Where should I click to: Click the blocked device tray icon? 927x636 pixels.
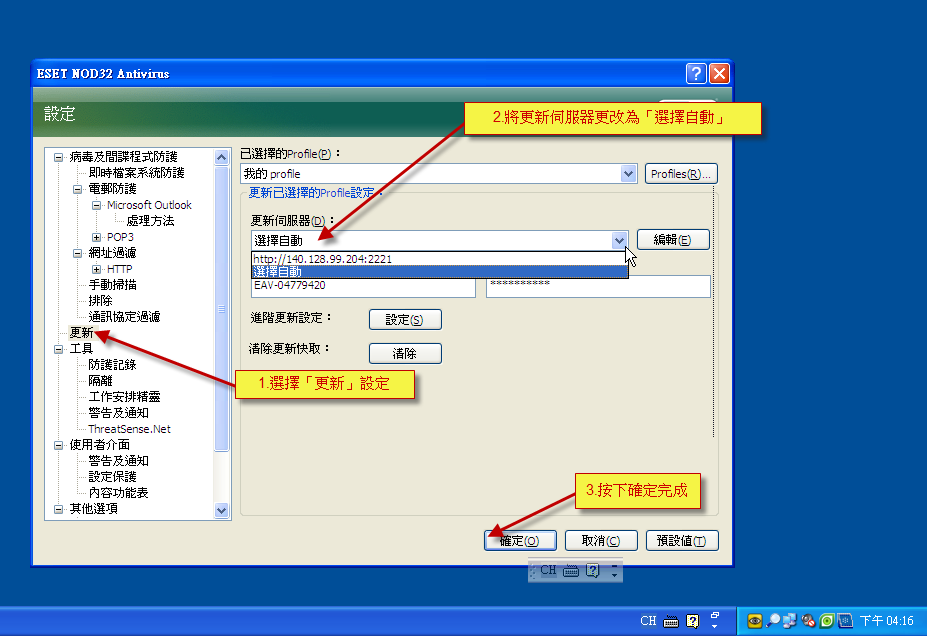point(808,621)
